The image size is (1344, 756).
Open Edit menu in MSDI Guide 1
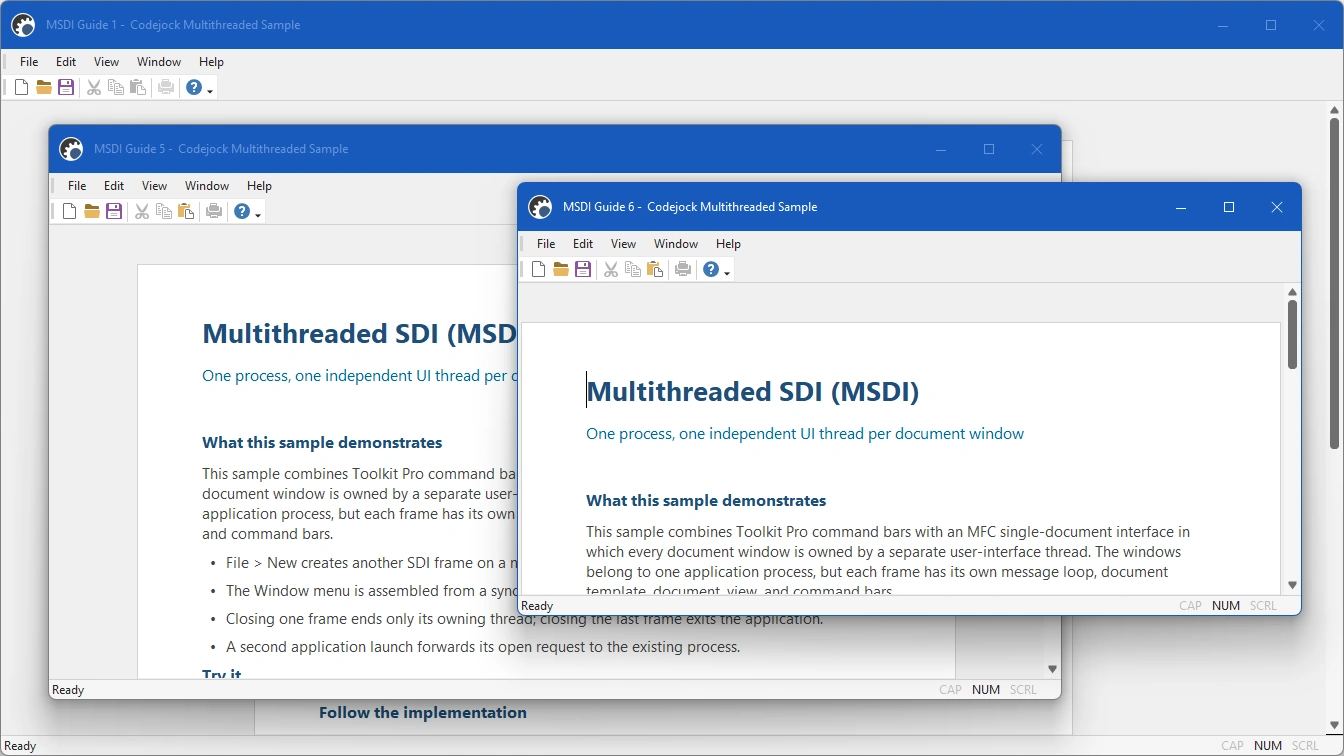66,61
